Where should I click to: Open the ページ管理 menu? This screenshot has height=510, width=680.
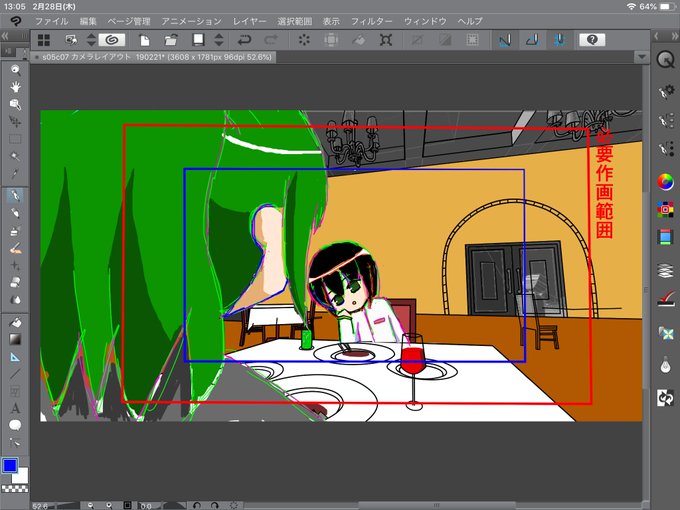click(129, 21)
